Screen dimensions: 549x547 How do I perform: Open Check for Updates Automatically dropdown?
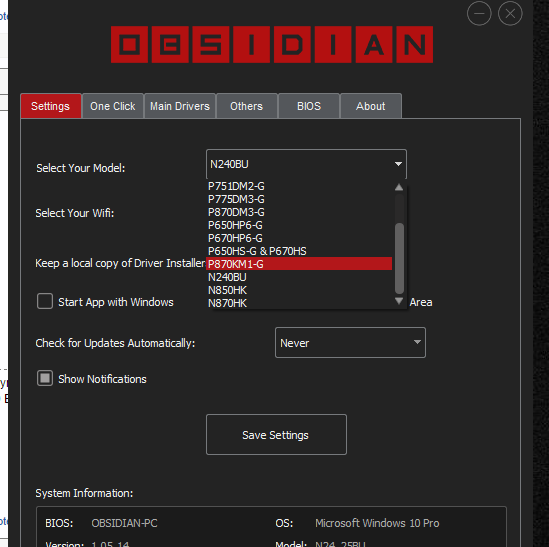[x=350, y=343]
